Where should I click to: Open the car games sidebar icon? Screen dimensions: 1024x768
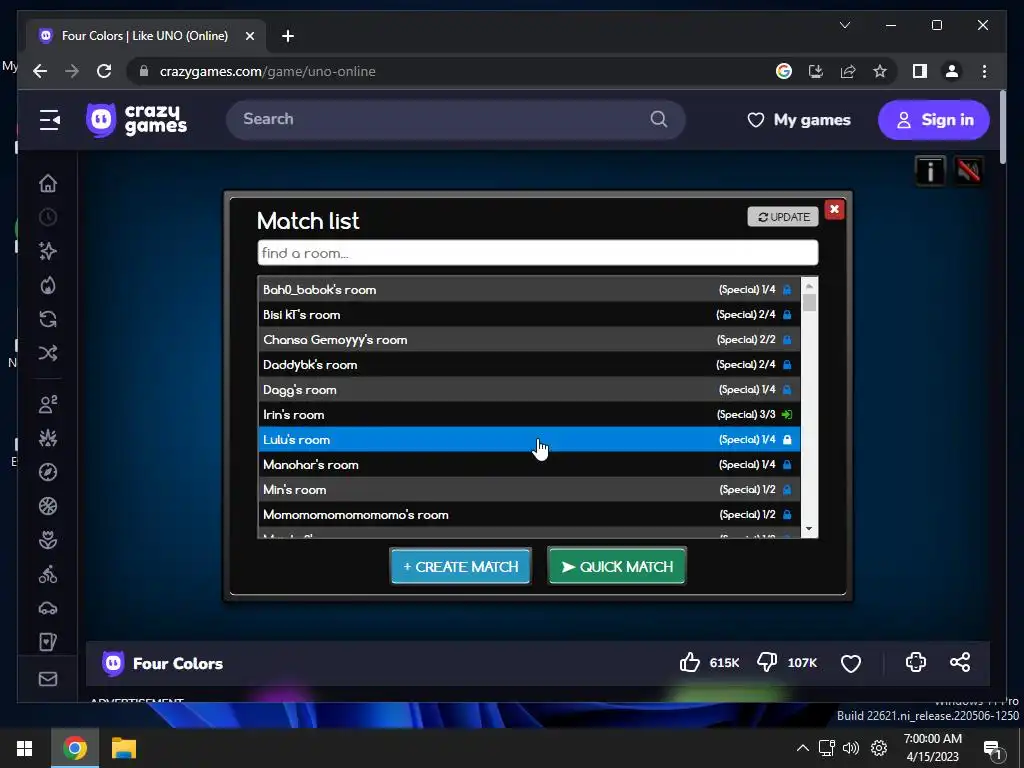pos(48,608)
